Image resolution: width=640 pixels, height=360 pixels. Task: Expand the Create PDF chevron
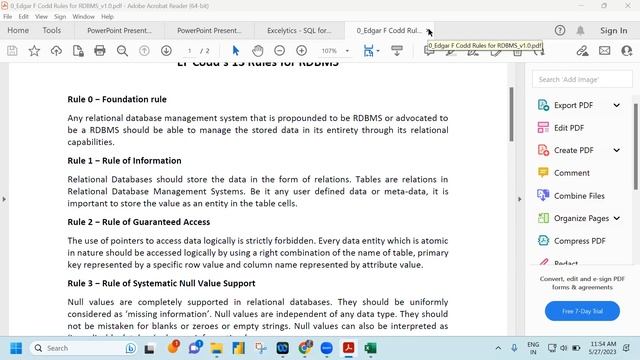tap(617, 150)
